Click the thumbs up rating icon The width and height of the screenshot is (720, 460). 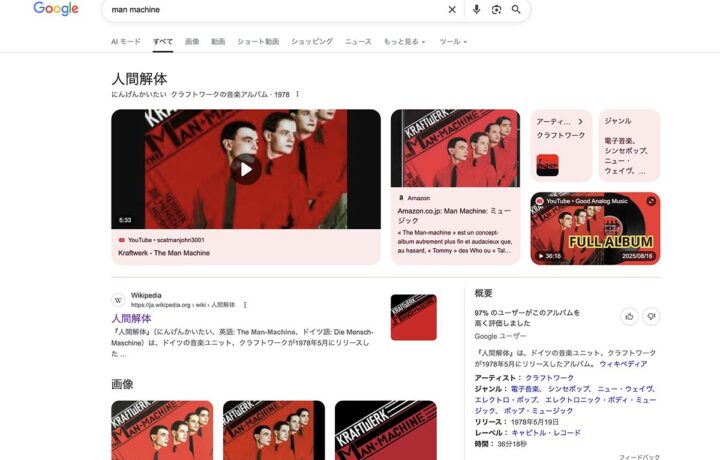[x=629, y=316]
